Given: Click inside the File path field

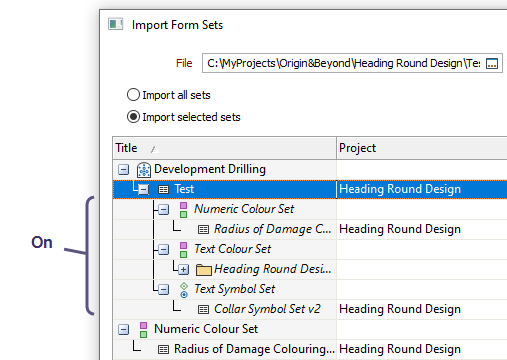Looking at the screenshot, I should pyautogui.click(x=343, y=63).
